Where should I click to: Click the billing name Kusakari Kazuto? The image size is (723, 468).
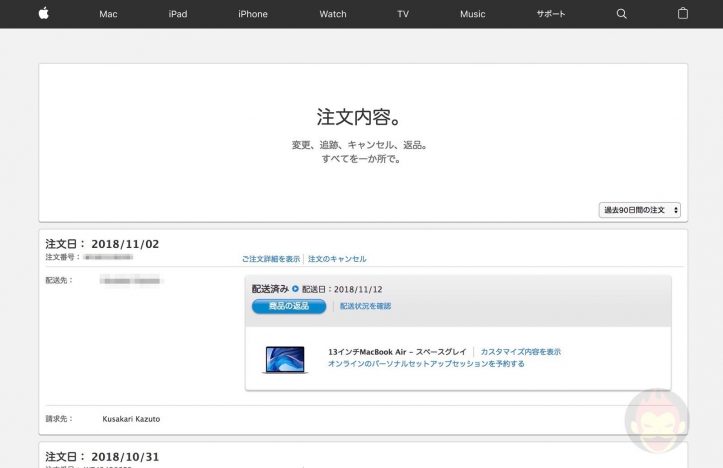coord(131,419)
